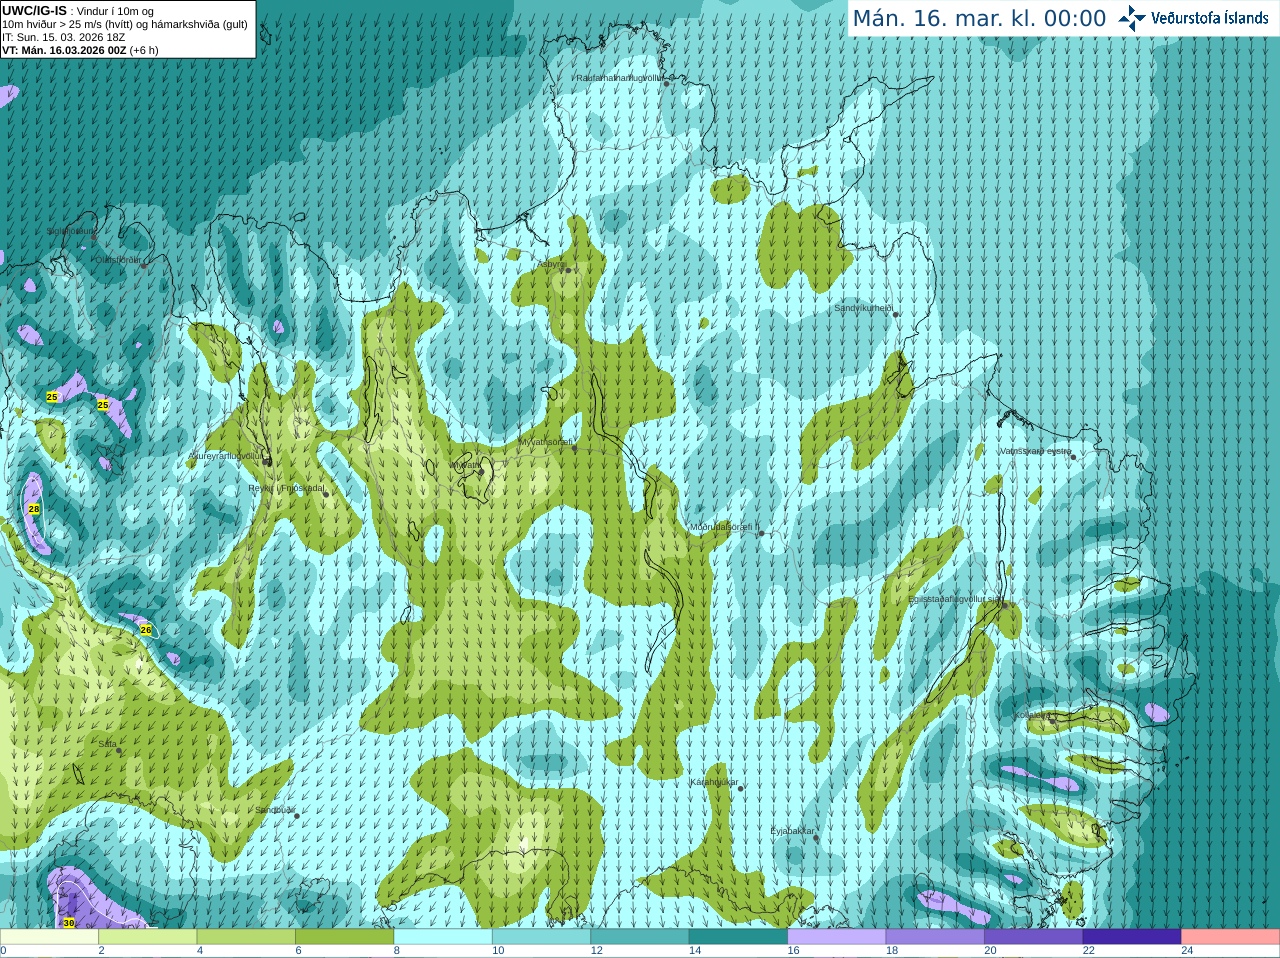Viewport: 1280px width, 958px height.
Task: Click the 'Sáta' station label
Action: click(x=107, y=744)
